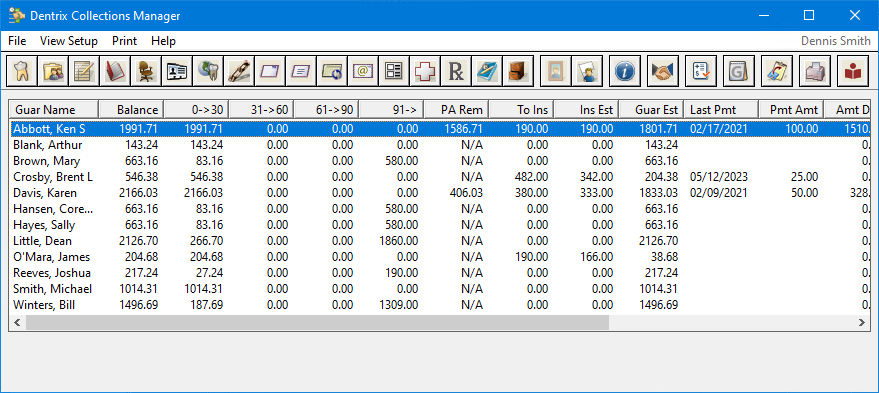This screenshot has width=879, height=393.
Task: Click the list layout view icon
Action: pos(394,71)
